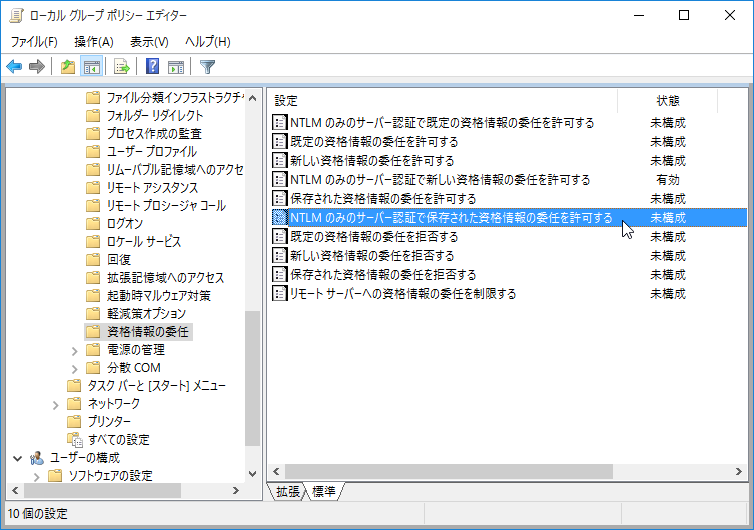Viewport: 754px width, 530px height.
Task: Select the 資格情報の委任 folder
Action: click(x=138, y=332)
